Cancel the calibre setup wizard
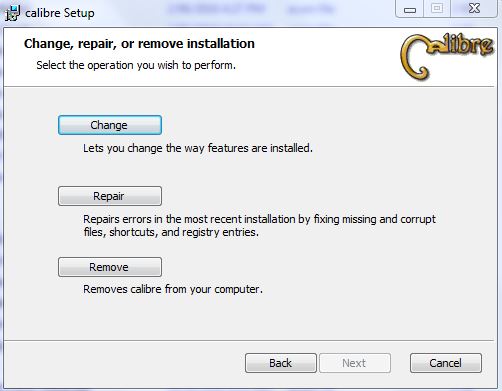This screenshot has height=391, width=502. click(x=446, y=363)
